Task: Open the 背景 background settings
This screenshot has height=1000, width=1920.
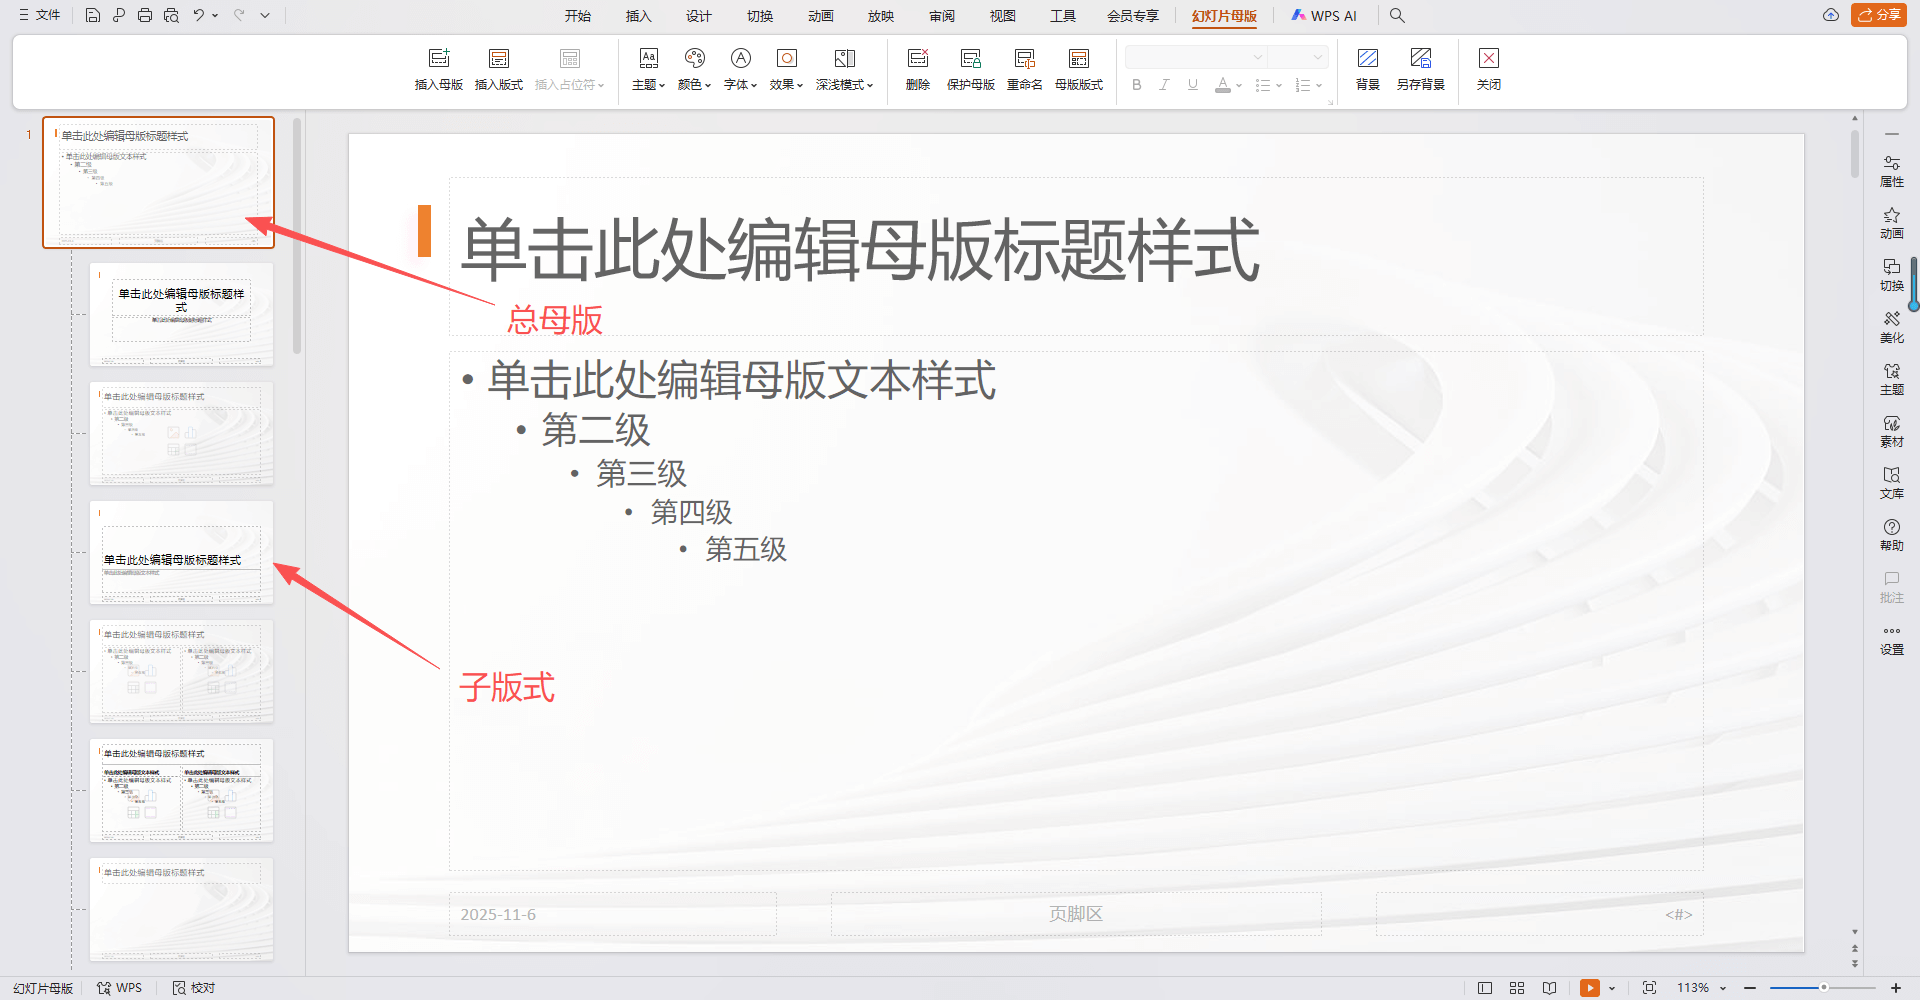Action: coord(1367,68)
